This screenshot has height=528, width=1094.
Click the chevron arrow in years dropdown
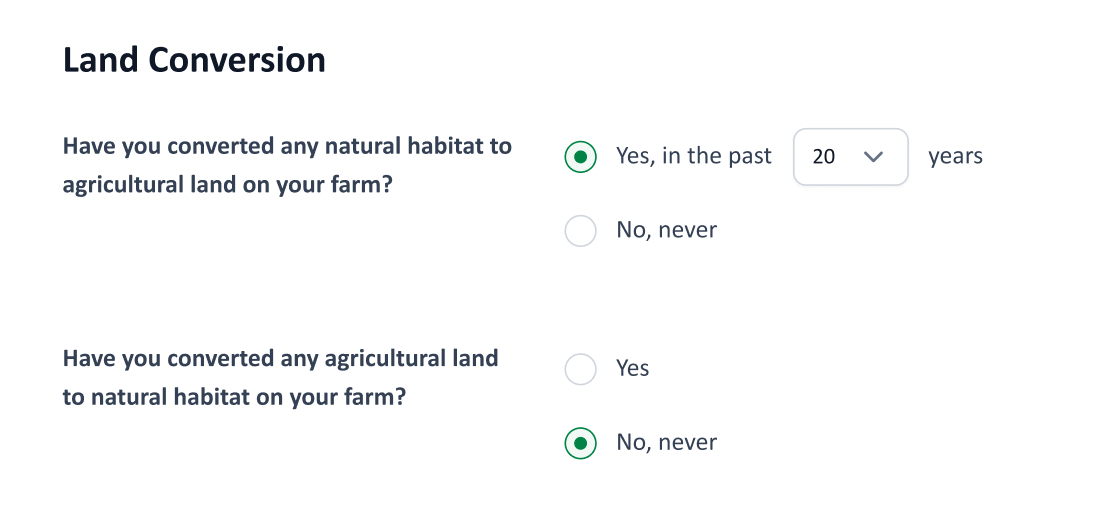873,157
